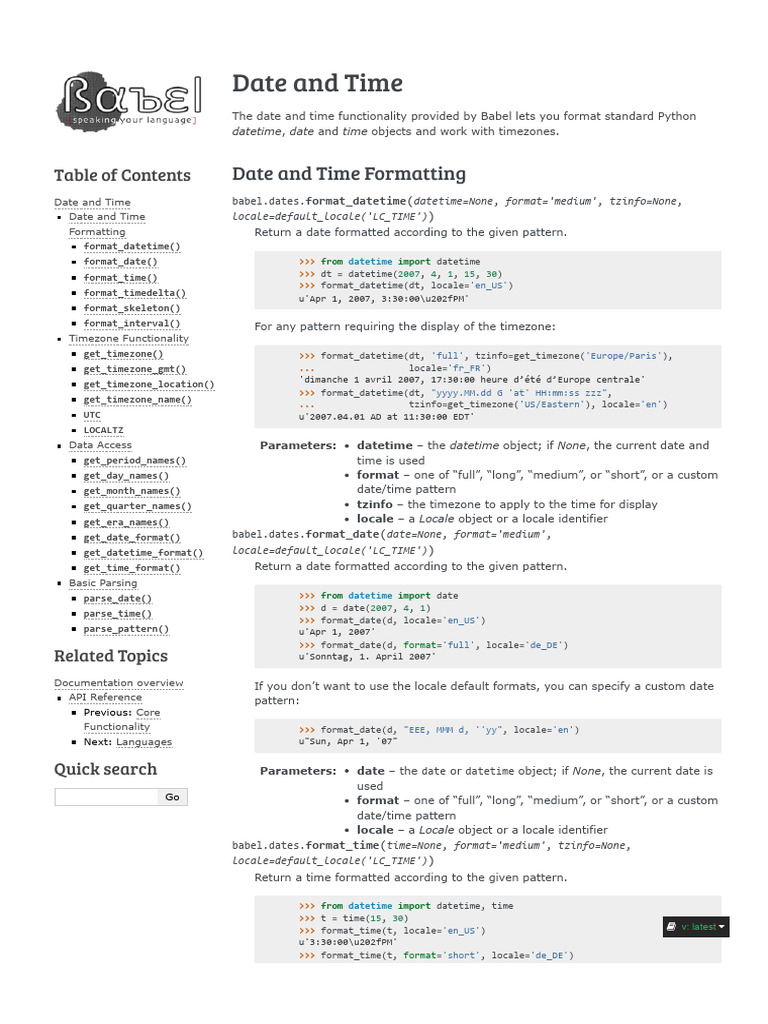This screenshot has height=1024, width=768.
Task: Click the quick search input field
Action: (106, 797)
